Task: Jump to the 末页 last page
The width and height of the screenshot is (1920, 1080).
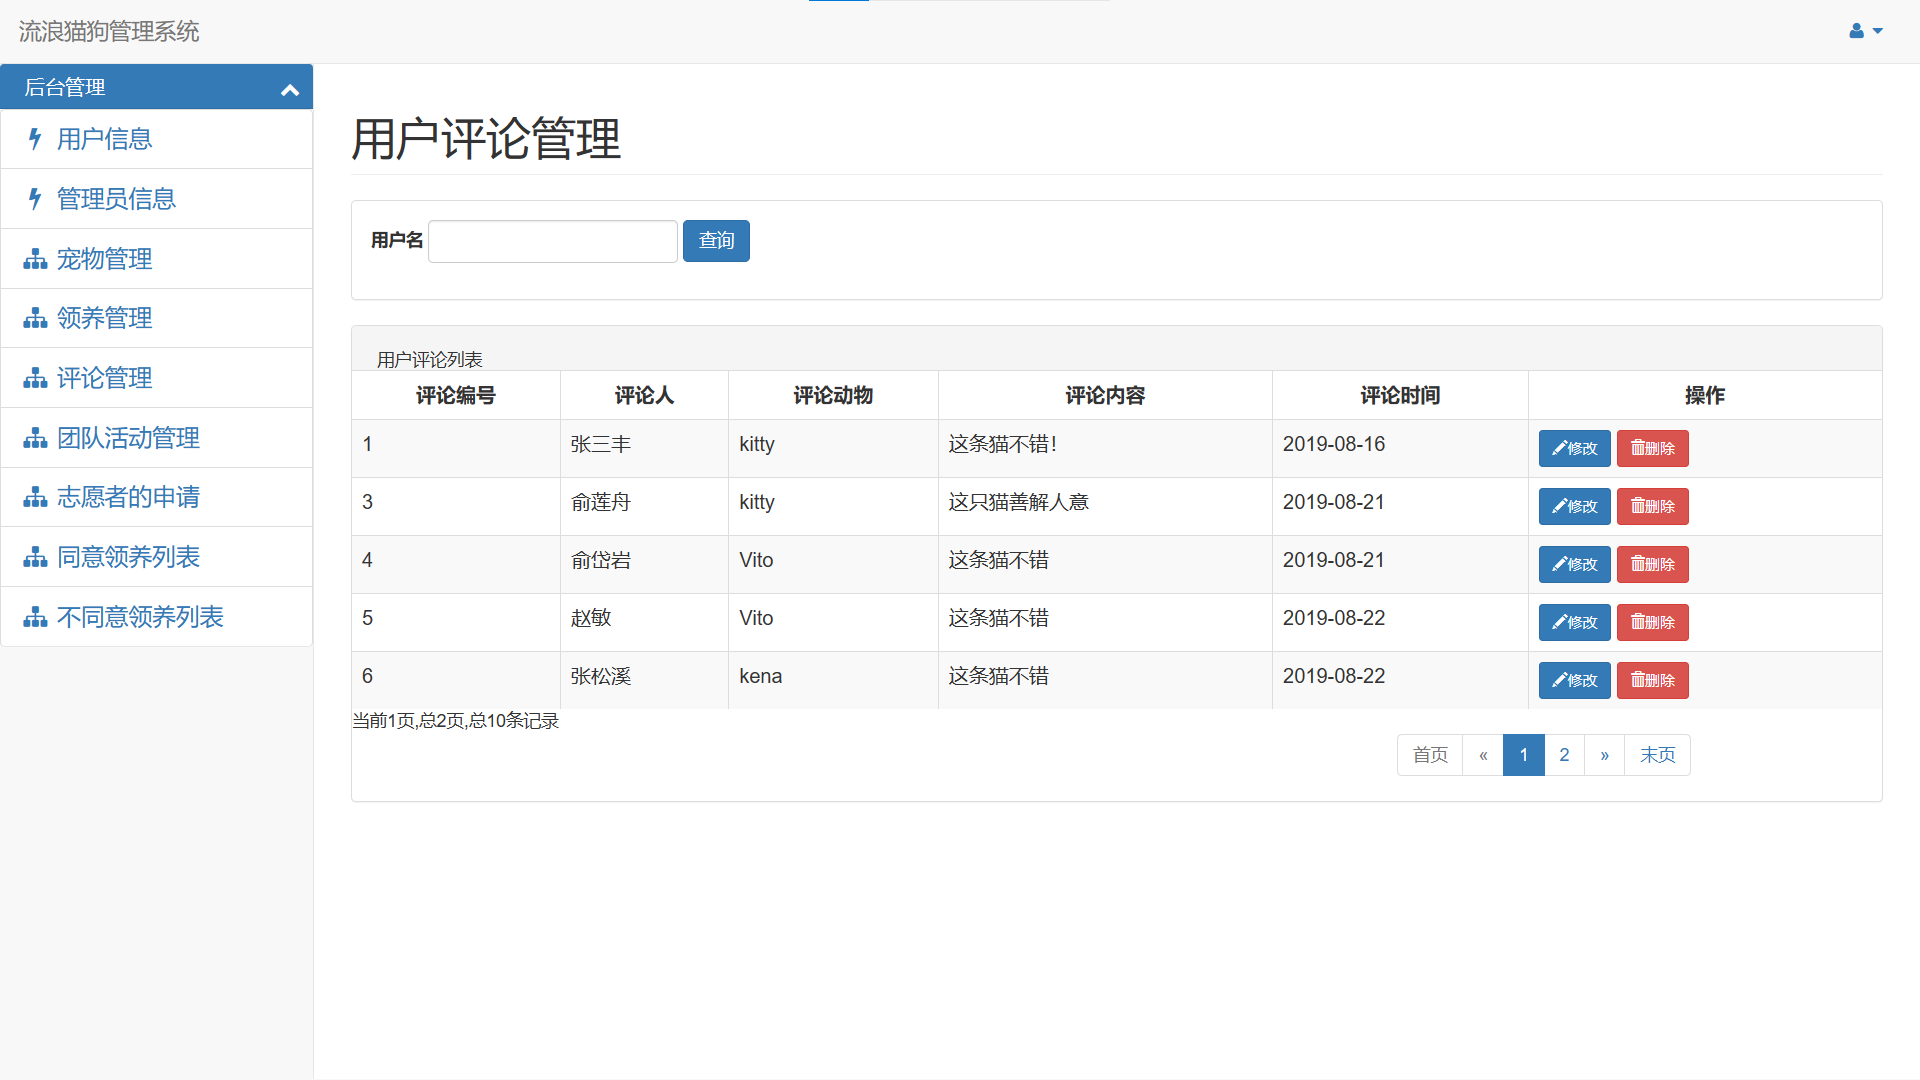Action: [1657, 756]
